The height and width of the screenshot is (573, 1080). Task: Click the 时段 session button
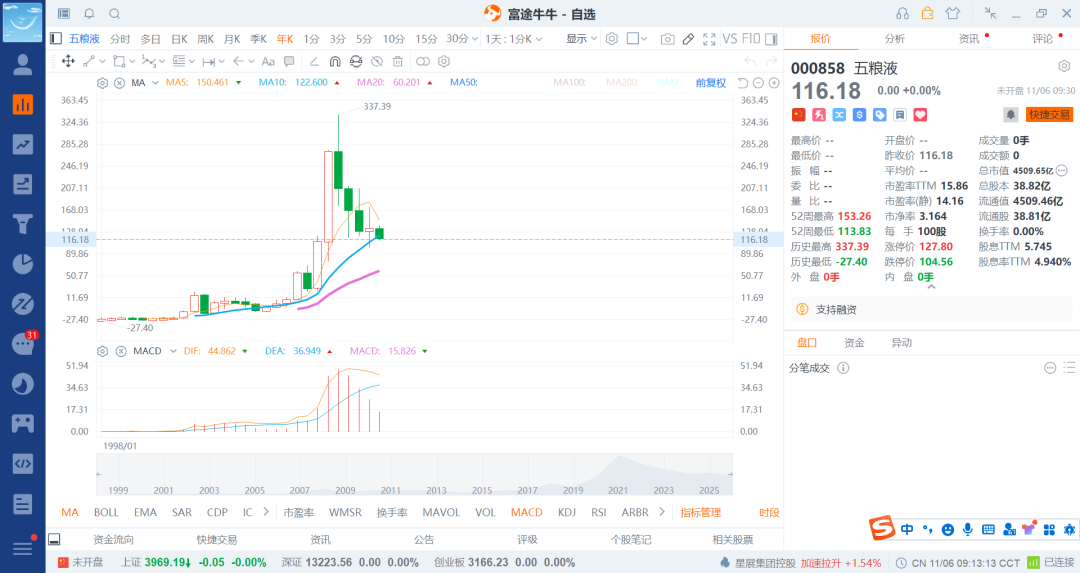(769, 512)
